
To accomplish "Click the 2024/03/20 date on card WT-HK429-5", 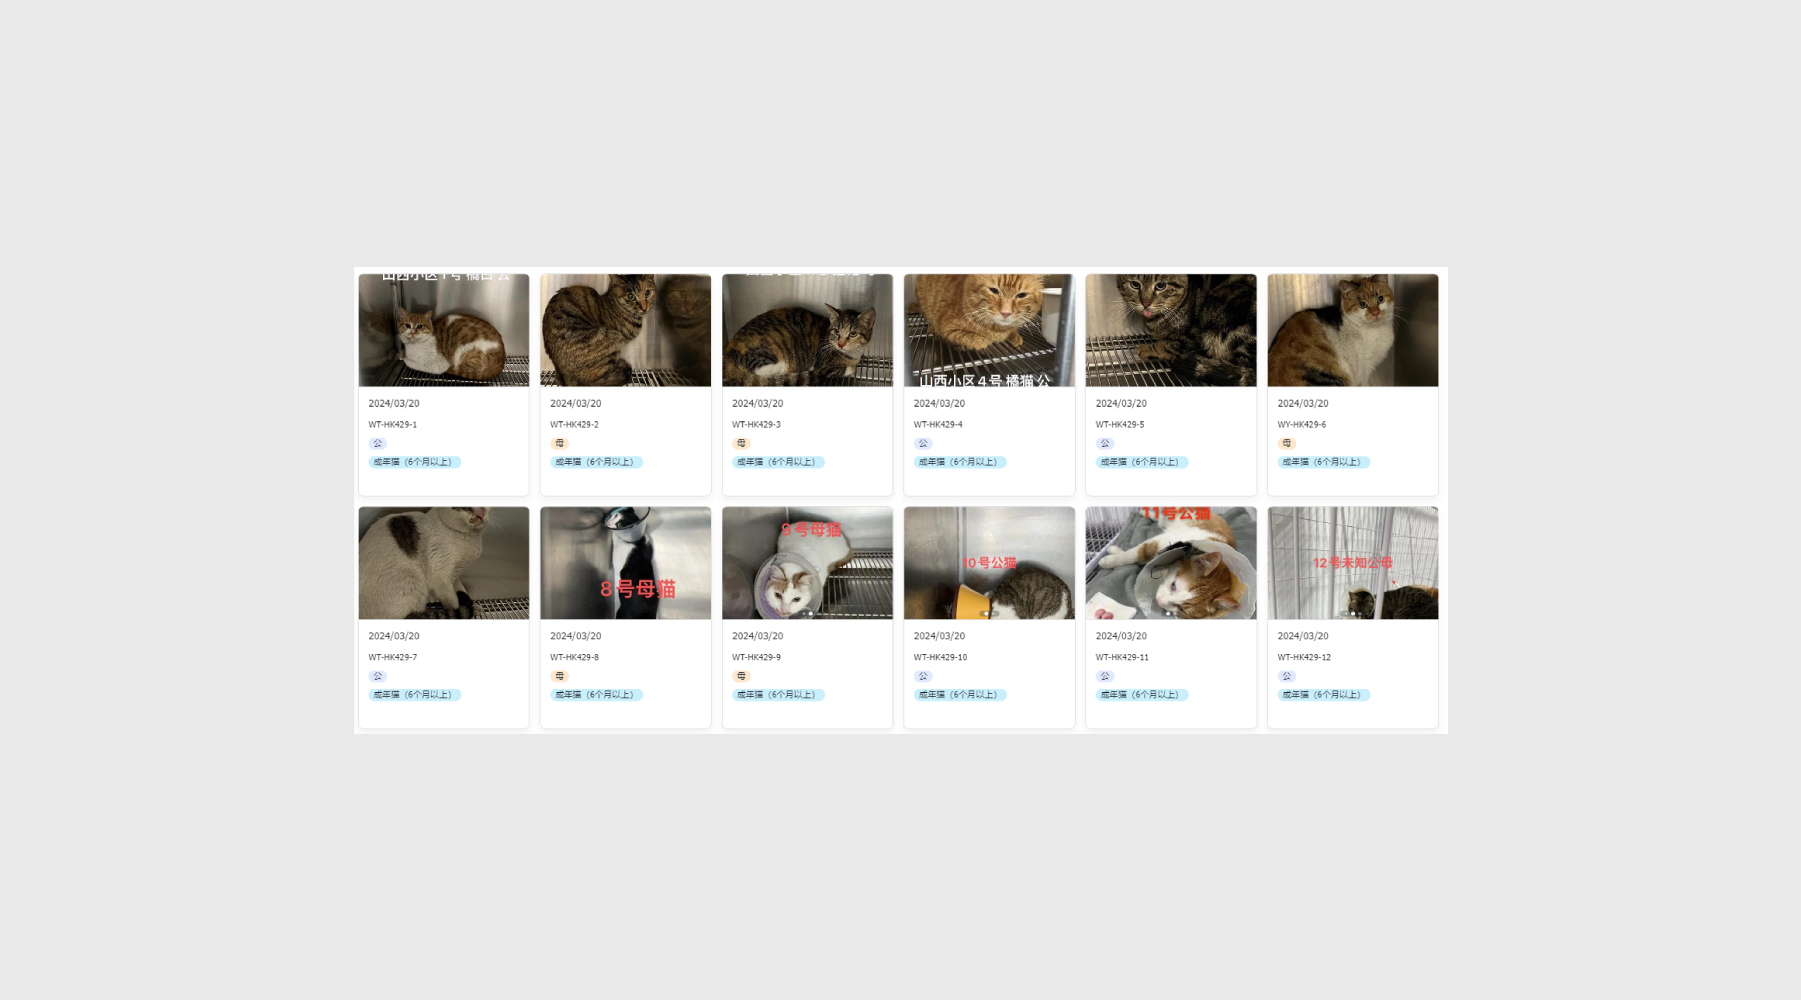I will (x=1121, y=404).
